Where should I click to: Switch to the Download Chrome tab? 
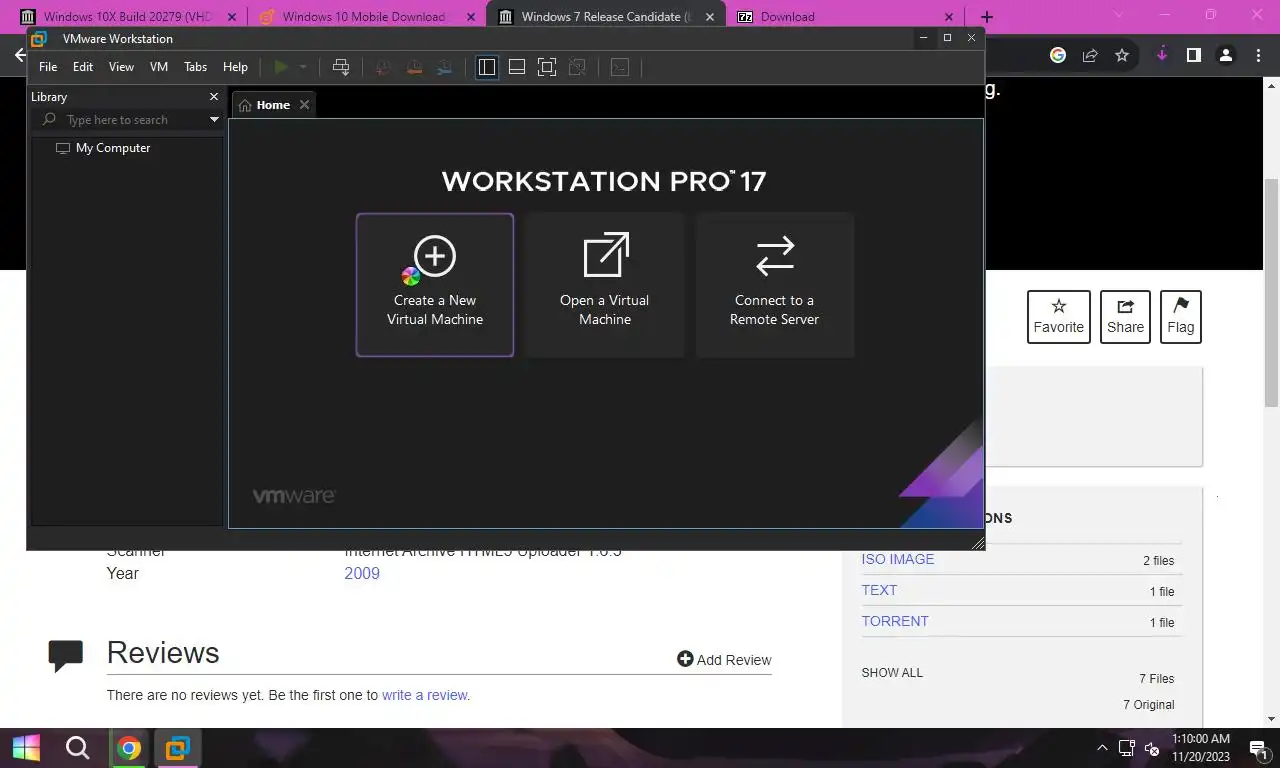pyautogui.click(x=846, y=17)
